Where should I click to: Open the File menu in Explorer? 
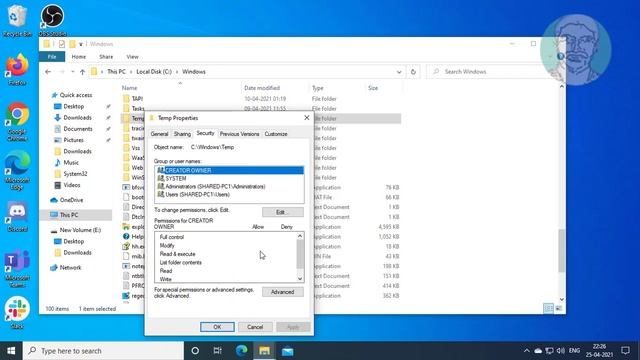pos(52,57)
